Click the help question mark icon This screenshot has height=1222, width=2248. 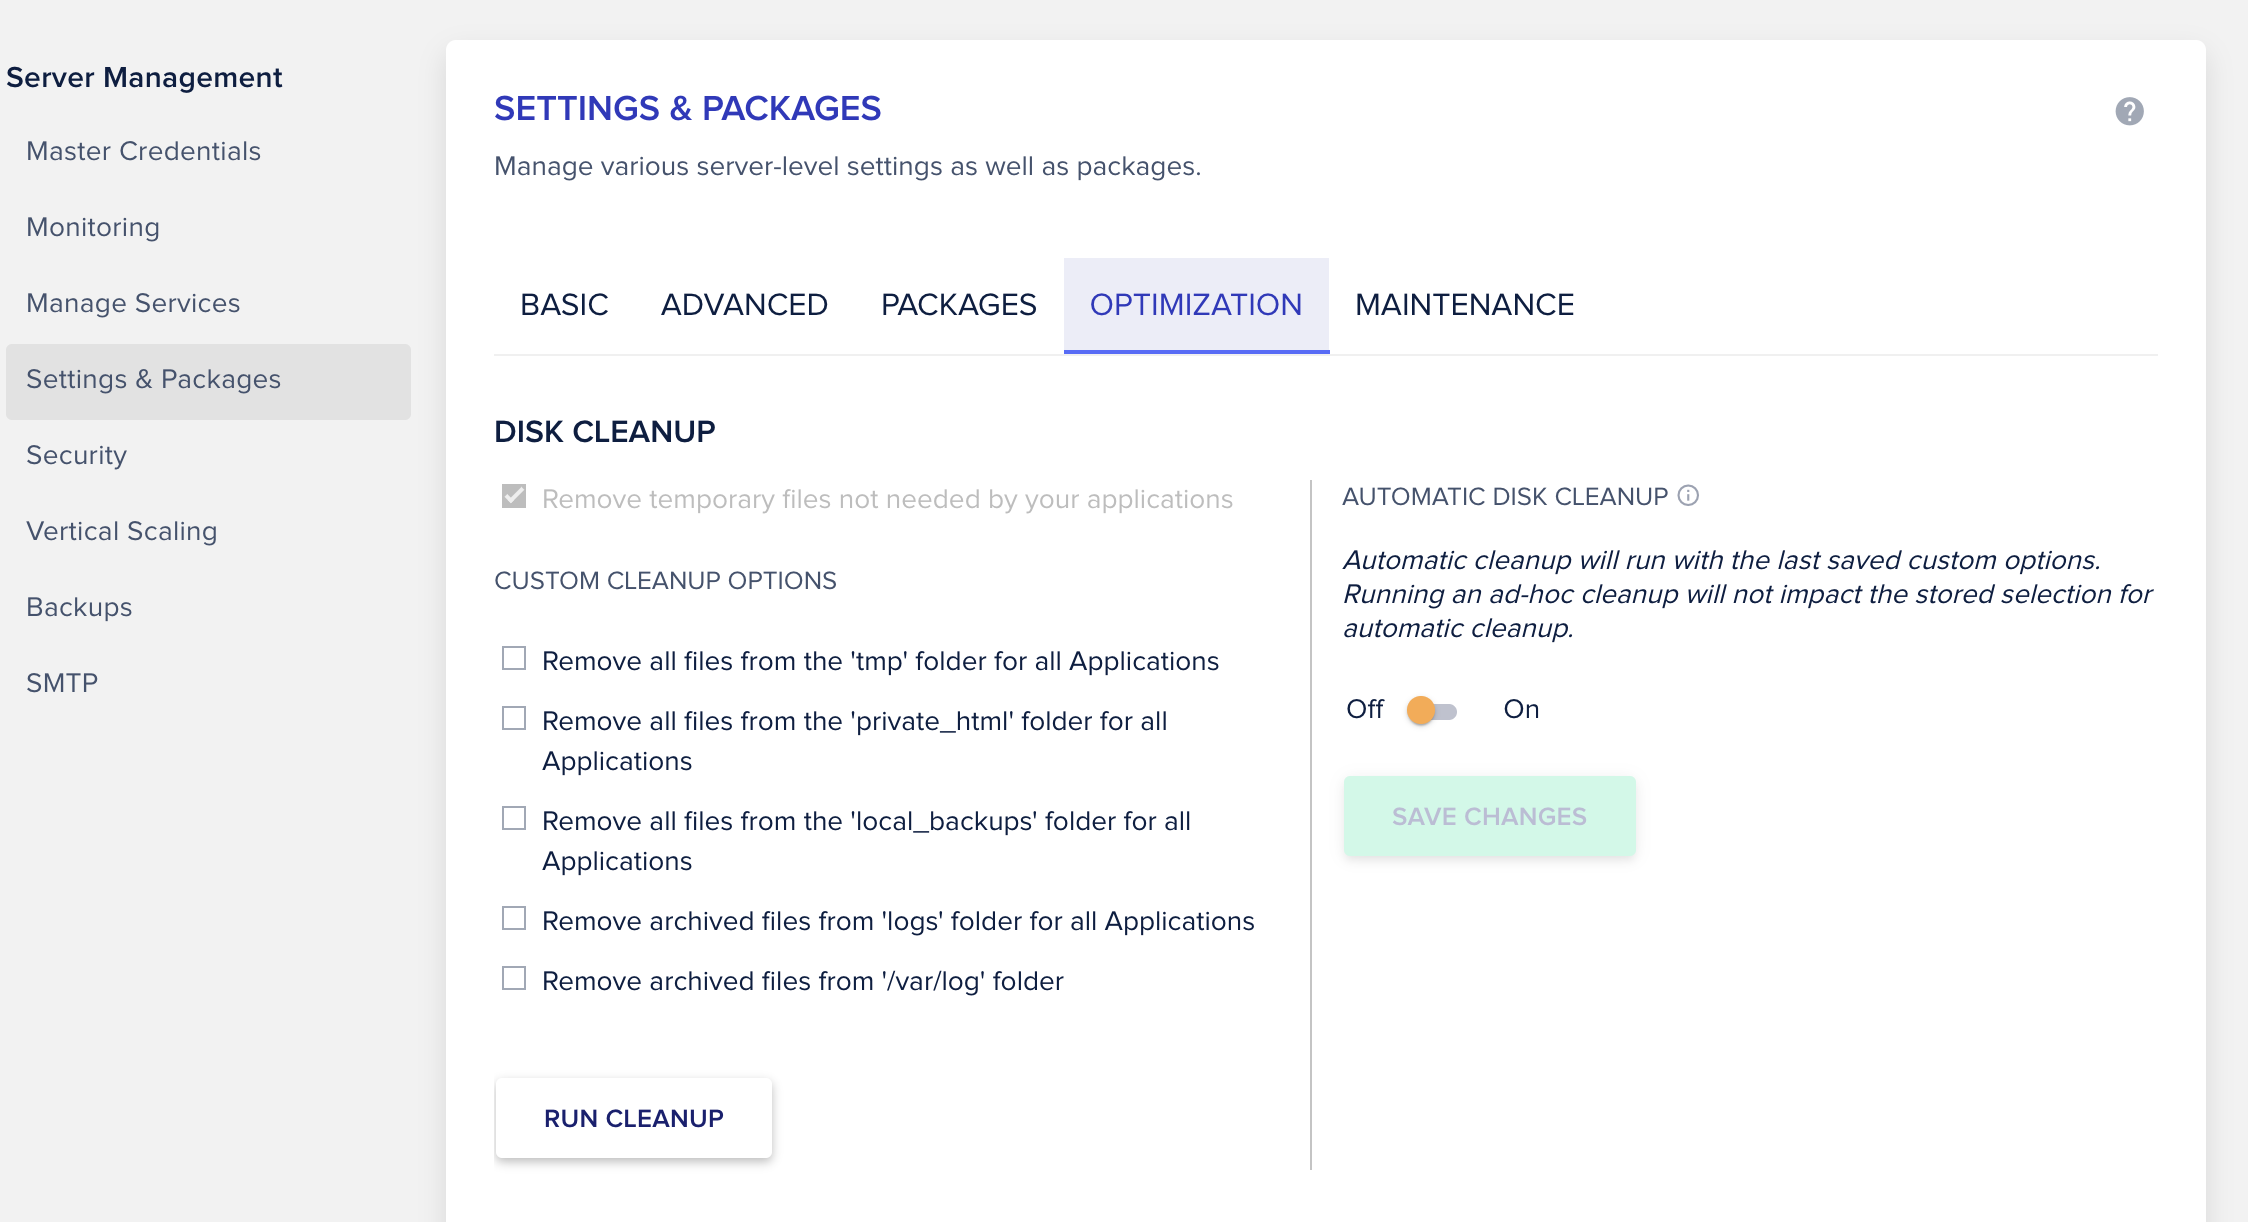point(2129,111)
